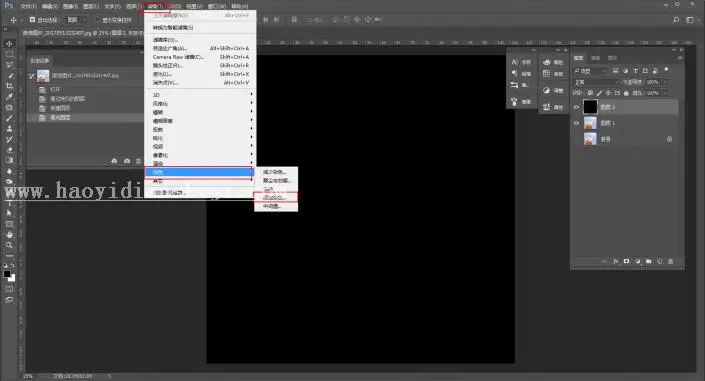Click the add layer mask icon
The image size is (705, 381).
pyautogui.click(x=626, y=261)
